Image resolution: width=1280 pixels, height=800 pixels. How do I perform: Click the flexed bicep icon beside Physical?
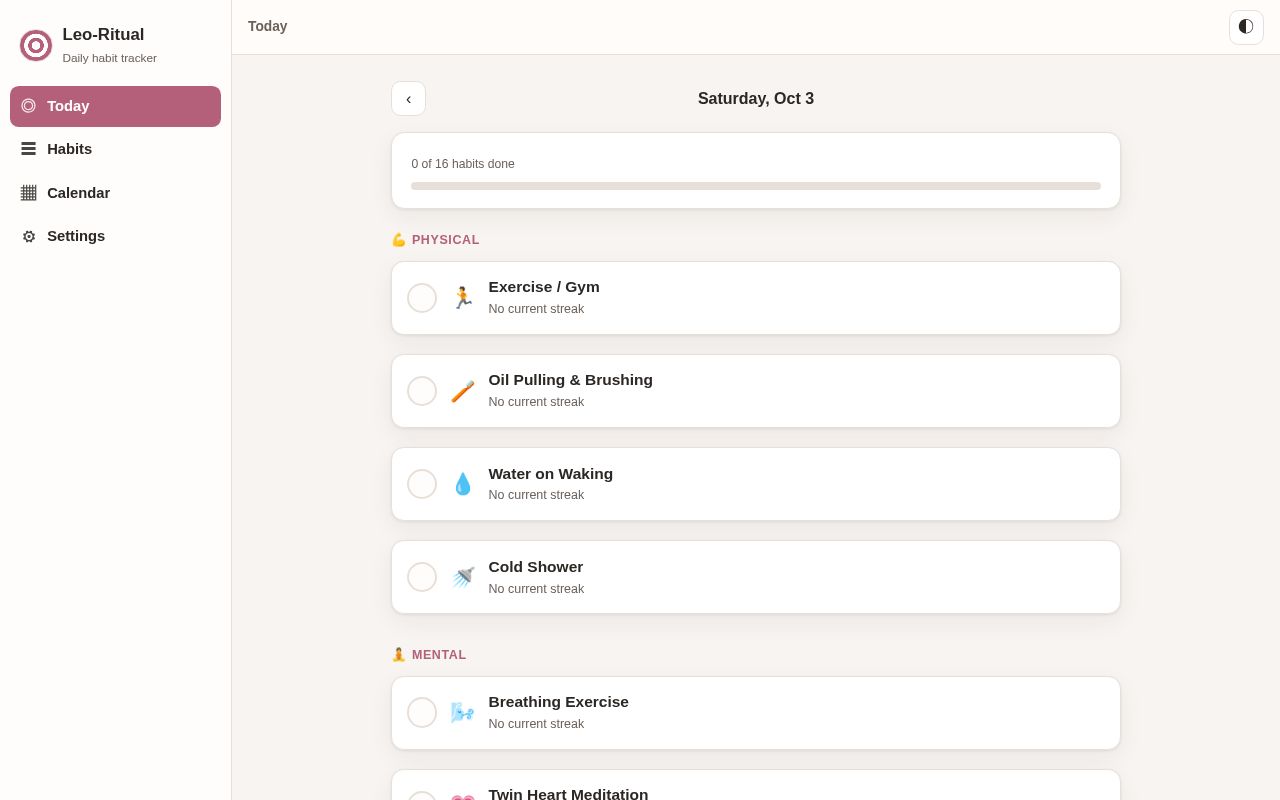(399, 240)
